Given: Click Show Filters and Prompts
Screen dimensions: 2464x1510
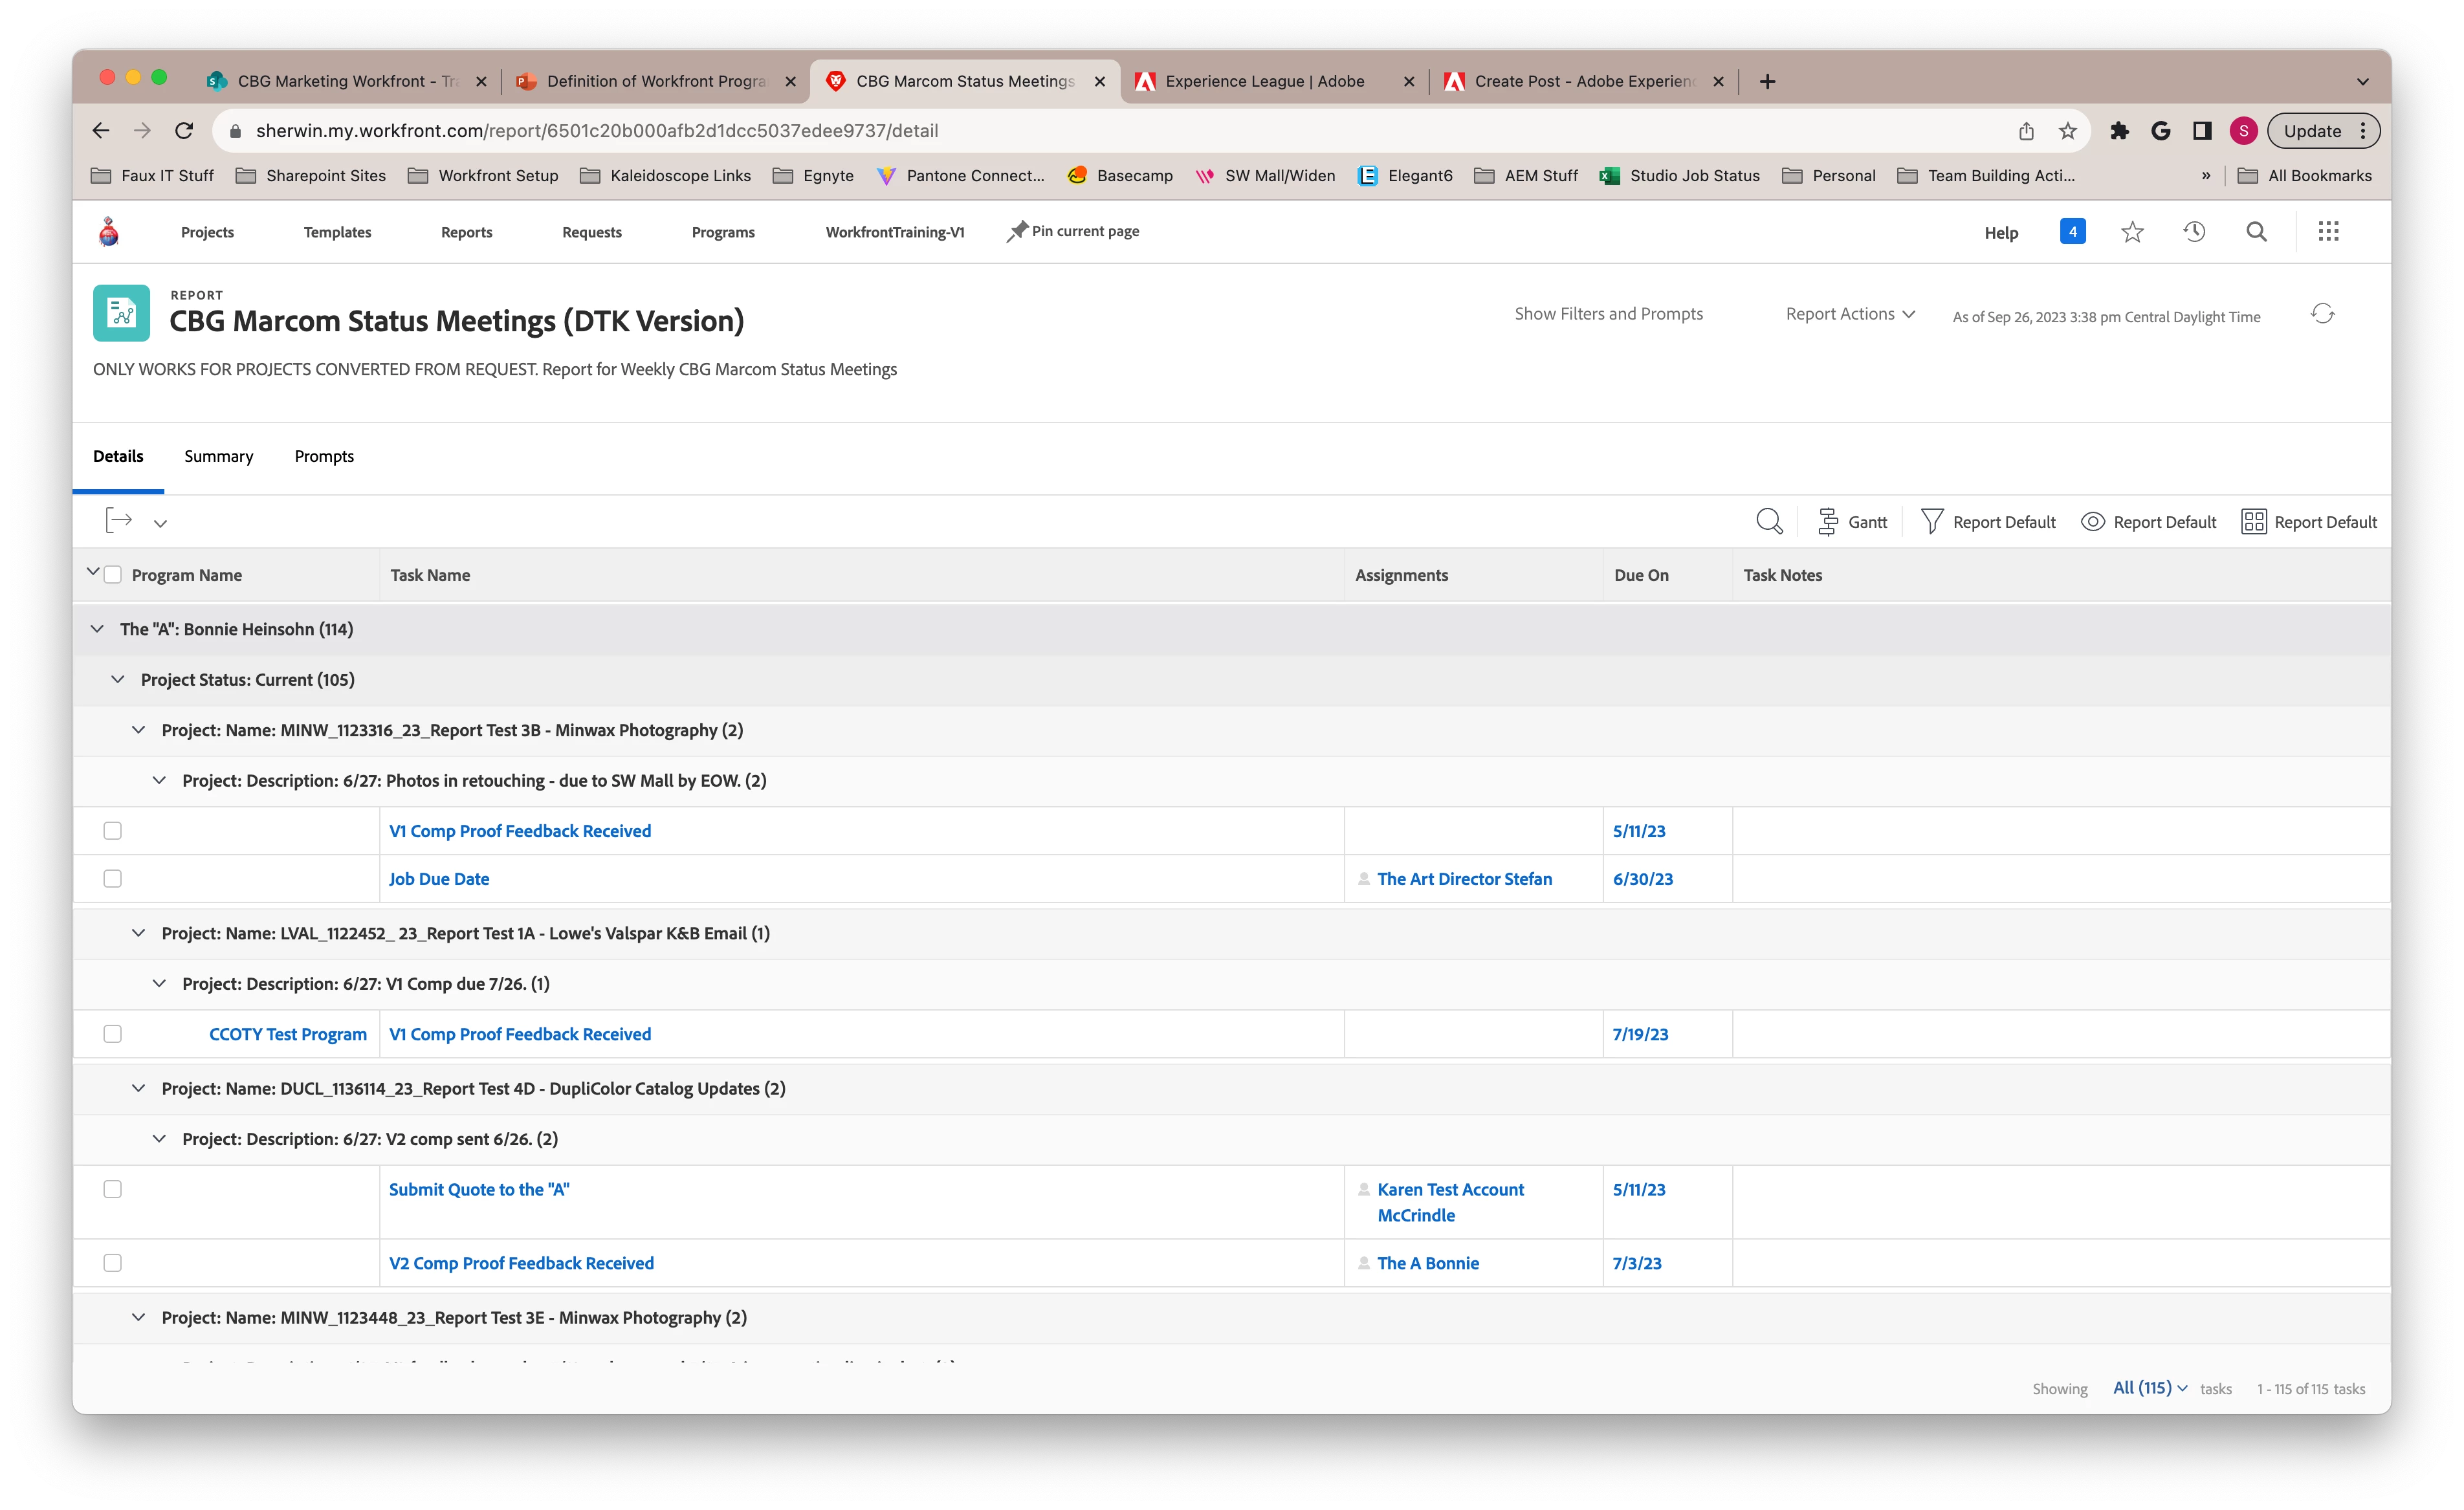Looking at the screenshot, I should [1608, 314].
